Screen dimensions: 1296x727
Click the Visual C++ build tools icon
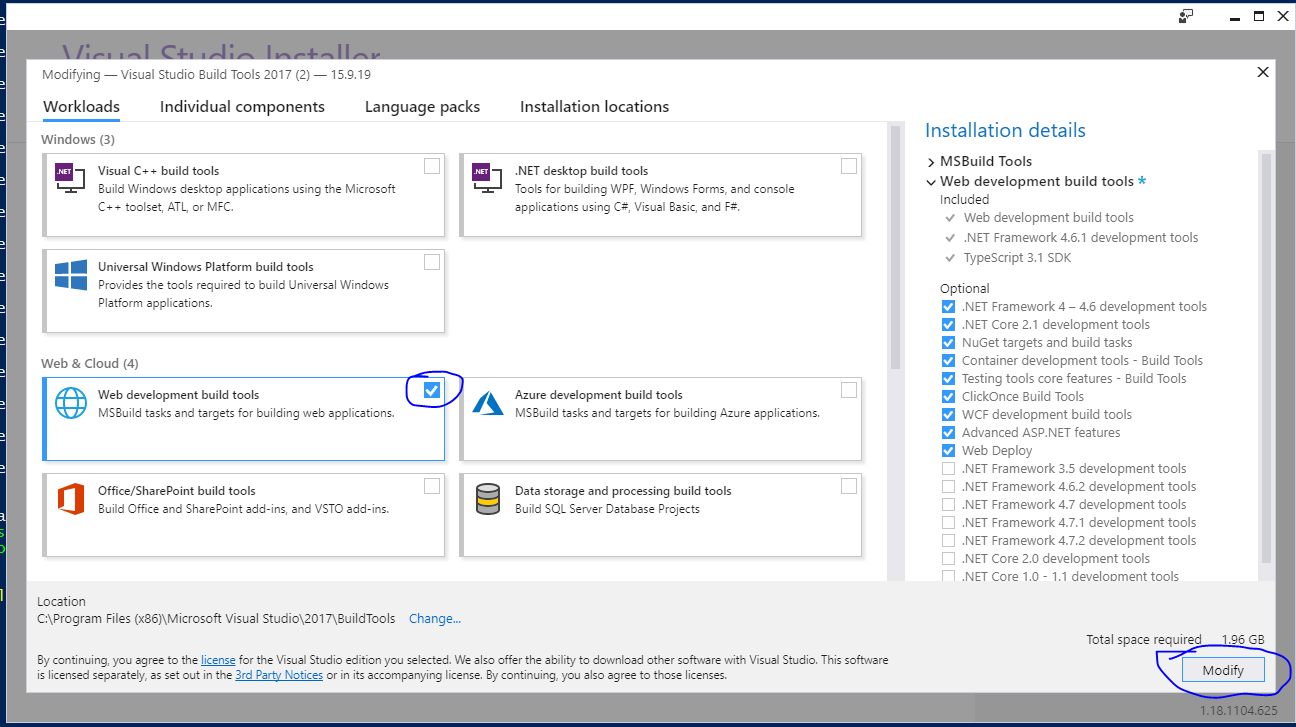70,178
